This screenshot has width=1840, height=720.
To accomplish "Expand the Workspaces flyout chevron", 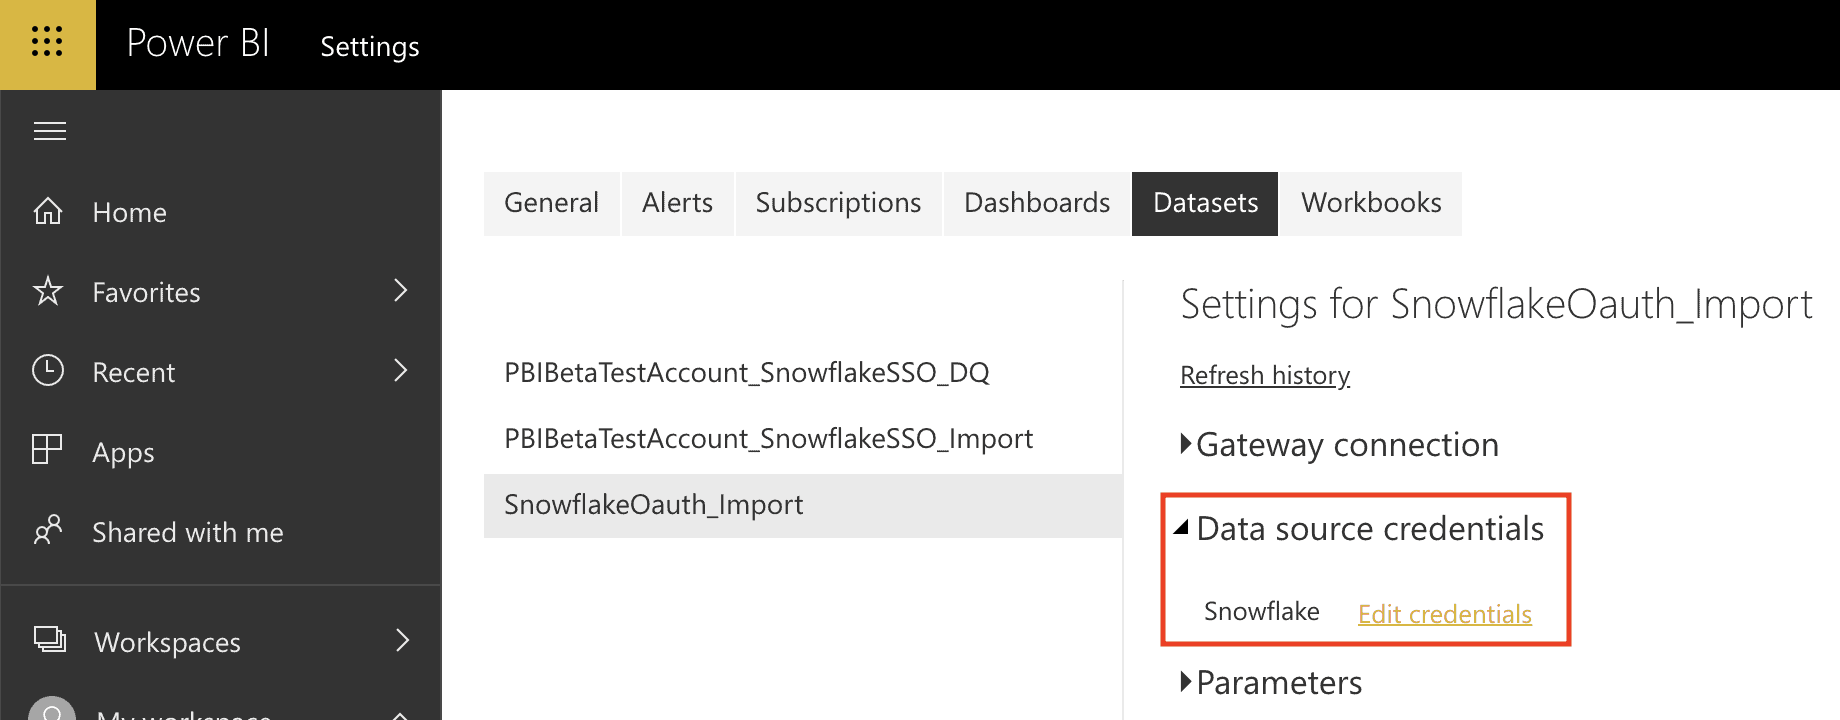I will point(402,640).
